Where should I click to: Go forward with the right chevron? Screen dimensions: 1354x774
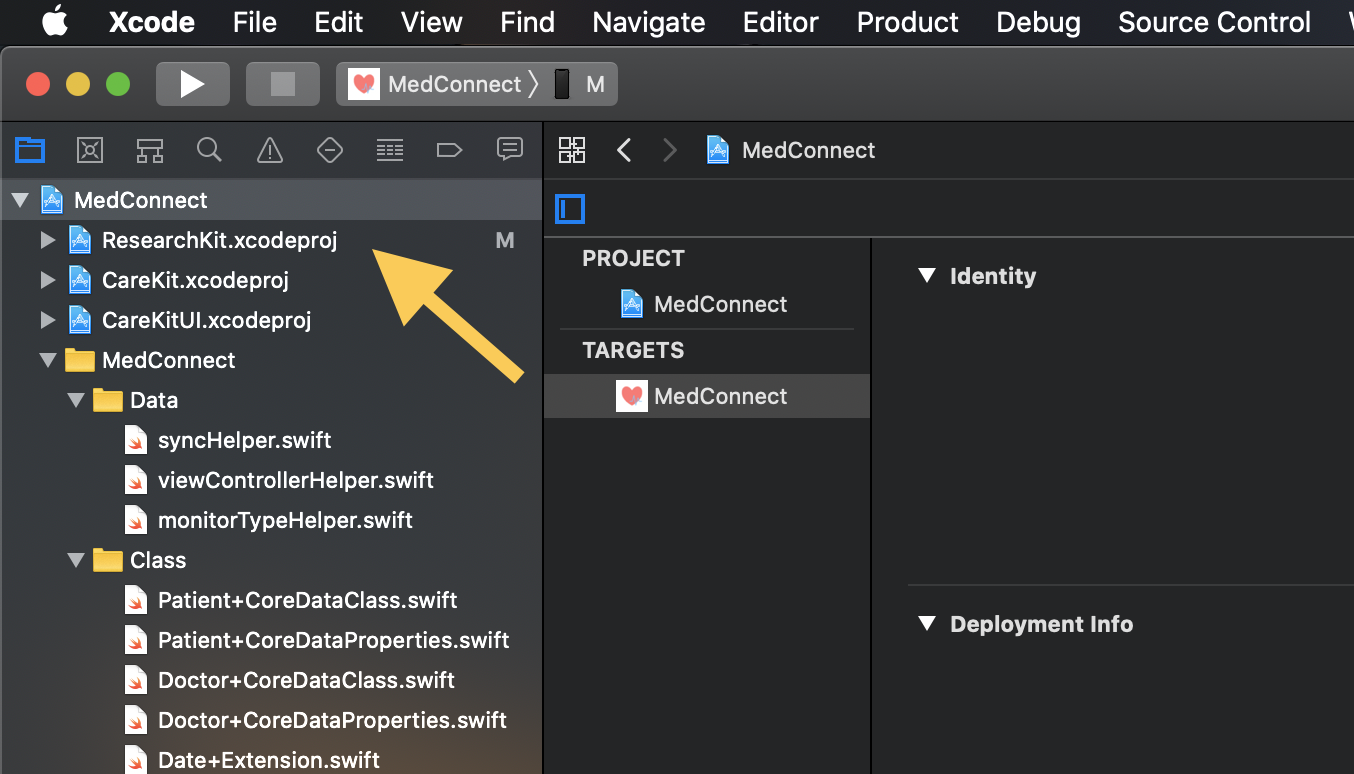pos(670,150)
